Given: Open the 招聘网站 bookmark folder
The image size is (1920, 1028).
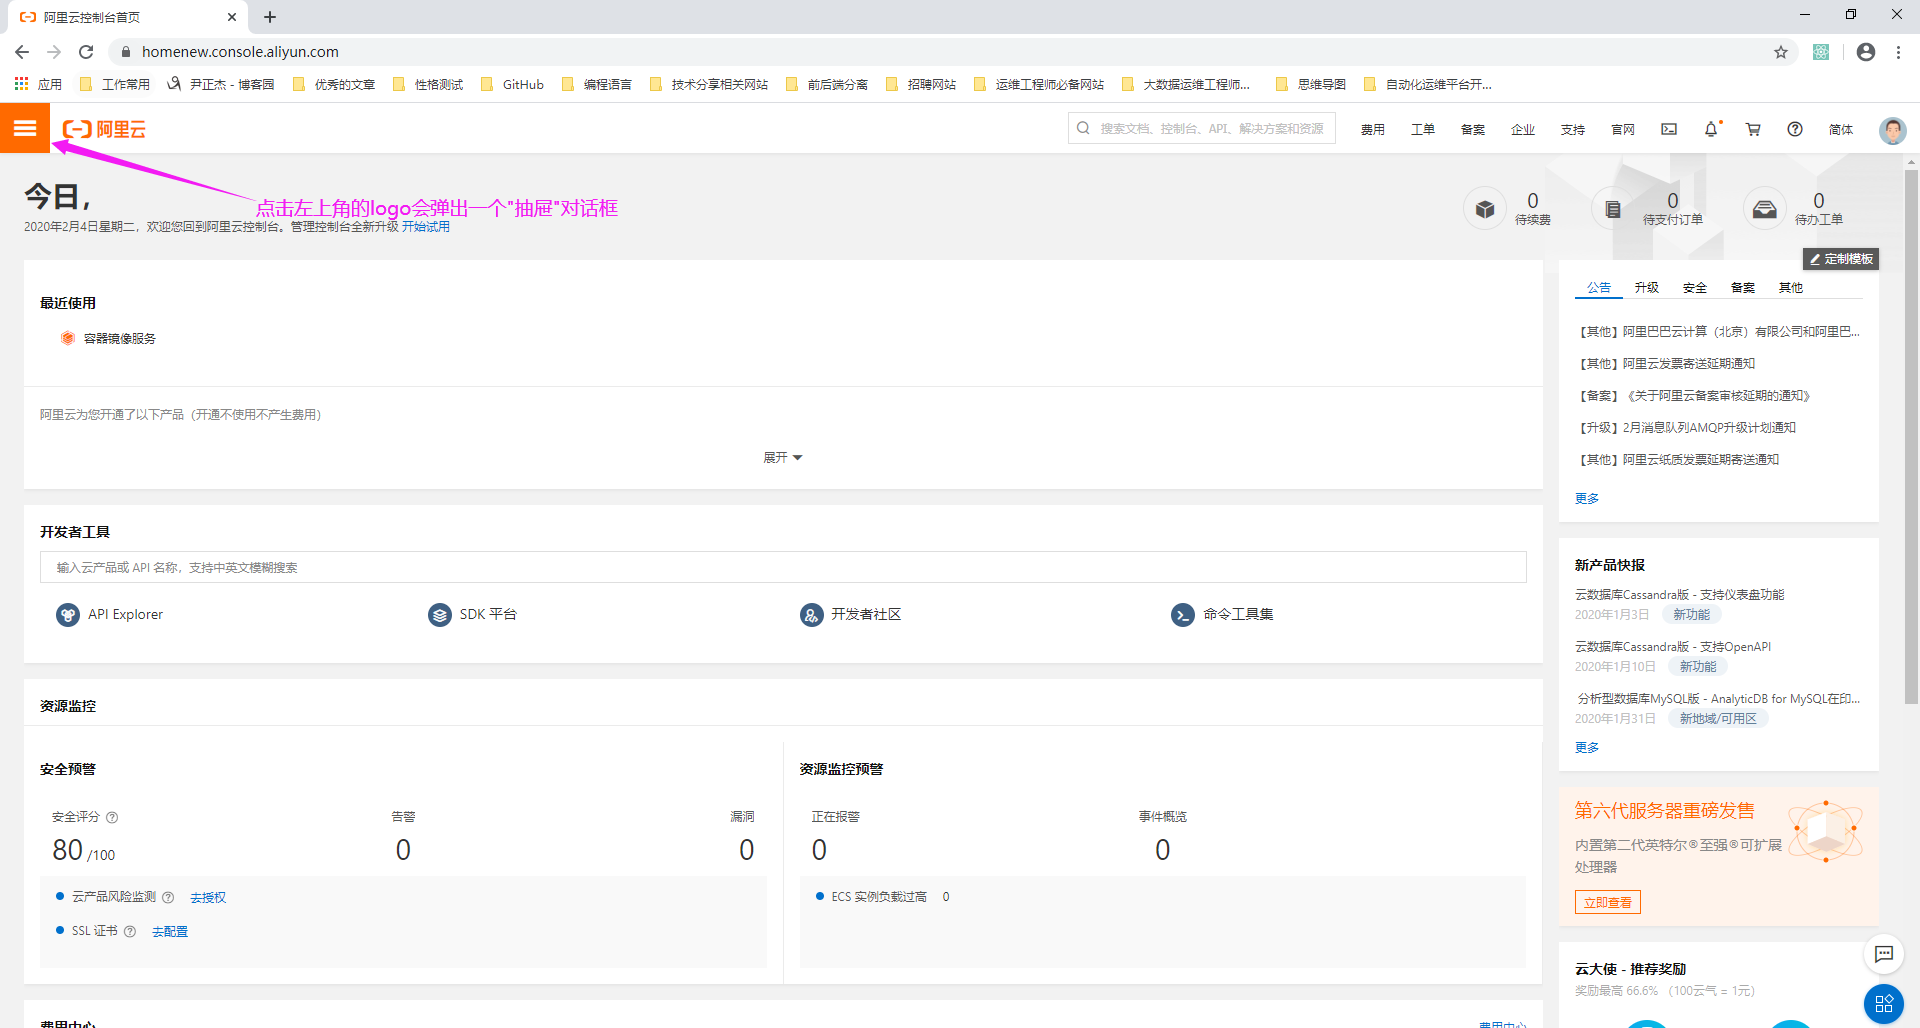Looking at the screenshot, I should 921,85.
